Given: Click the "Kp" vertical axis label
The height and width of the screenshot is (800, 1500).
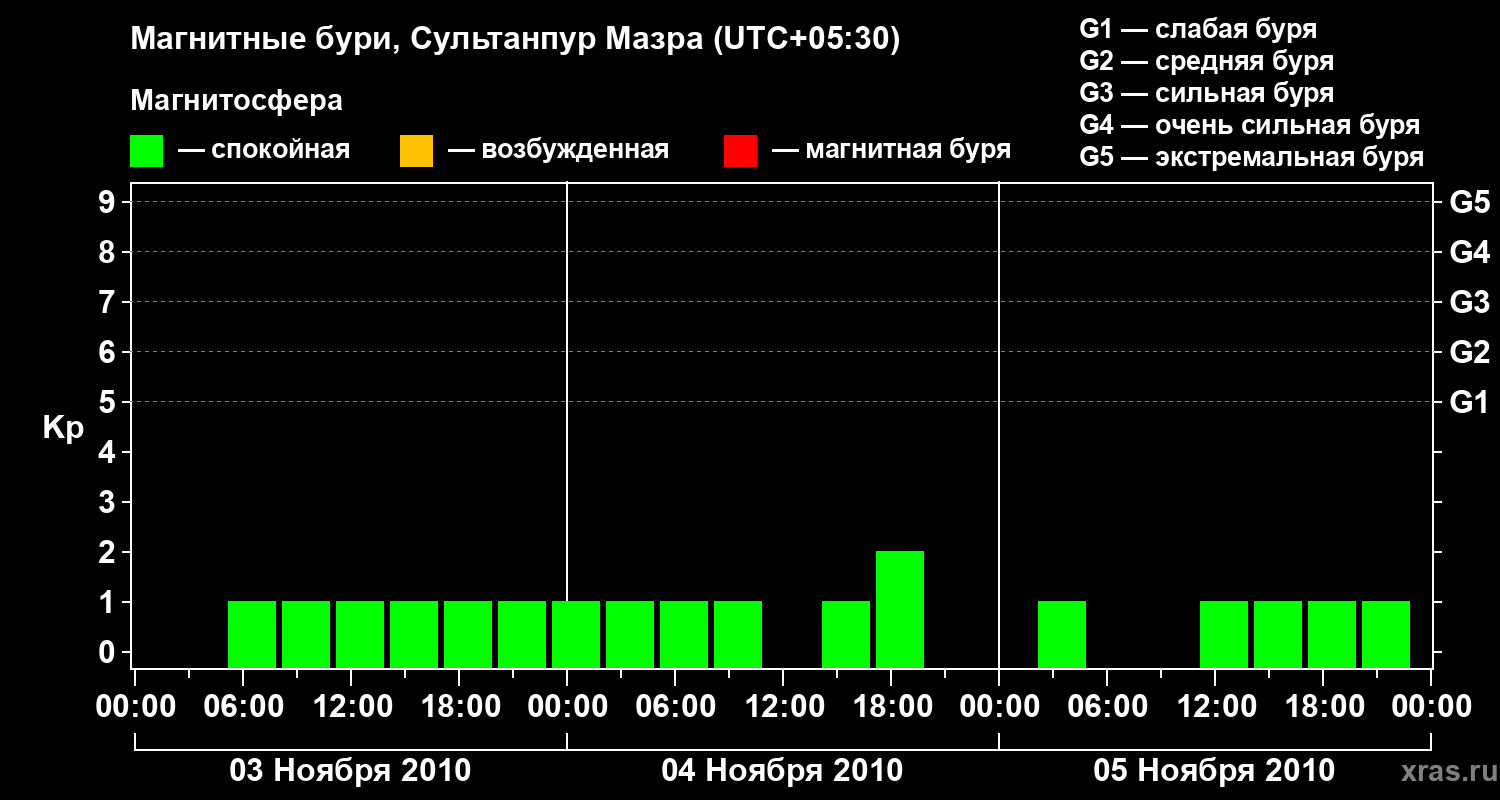Looking at the screenshot, I should pyautogui.click(x=64, y=428).
